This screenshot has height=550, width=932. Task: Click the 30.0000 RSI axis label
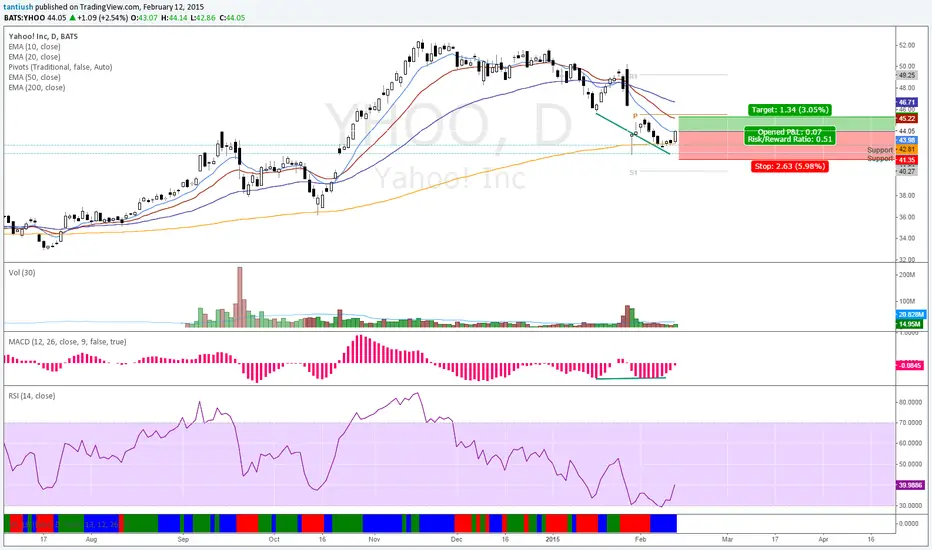pyautogui.click(x=911, y=506)
